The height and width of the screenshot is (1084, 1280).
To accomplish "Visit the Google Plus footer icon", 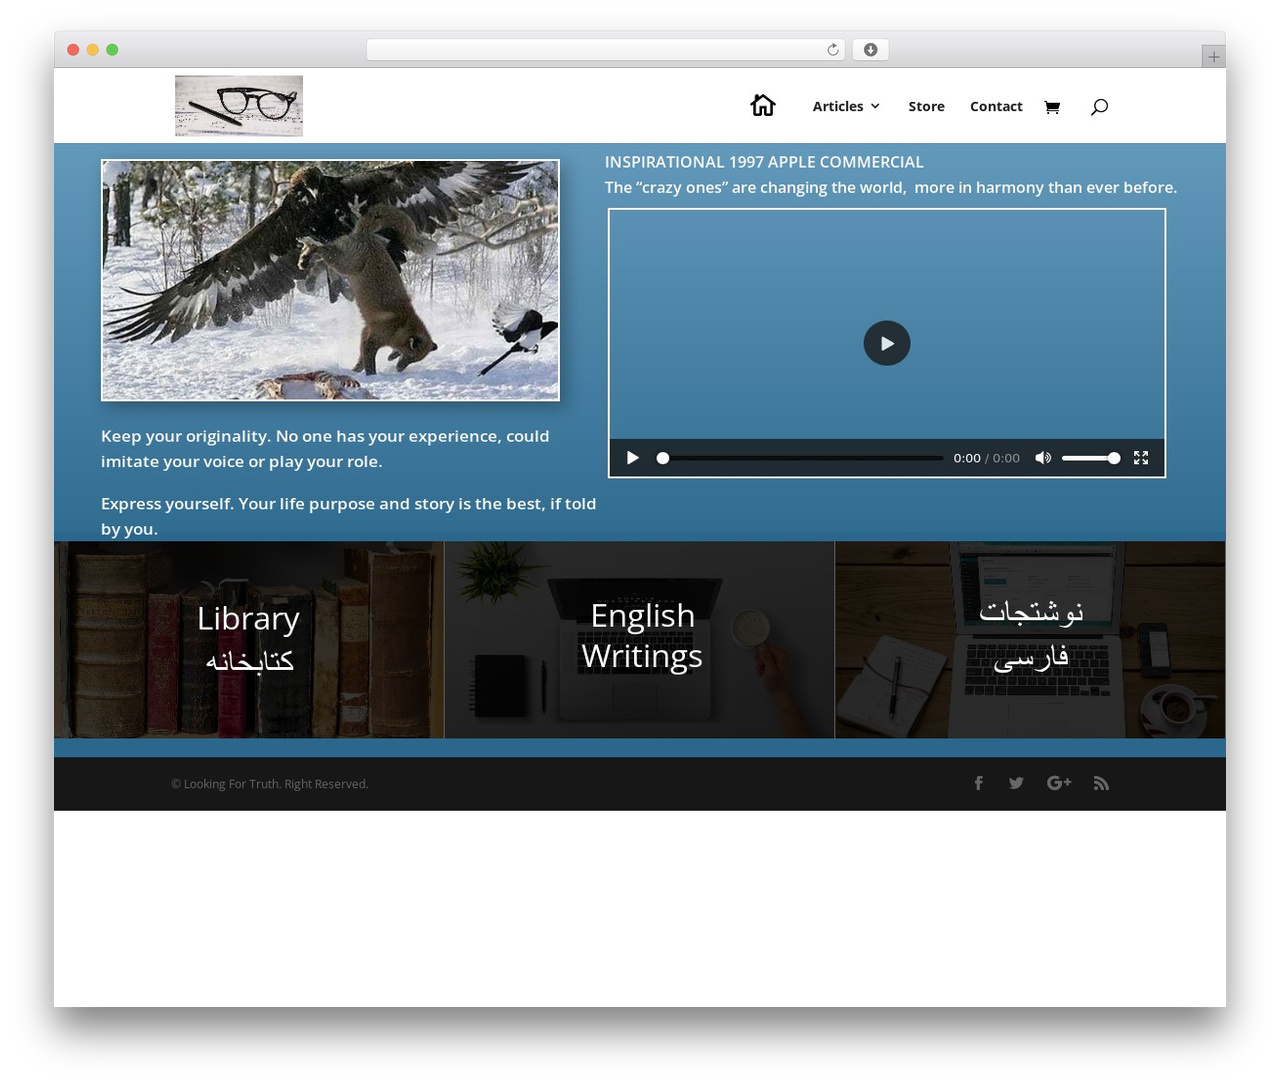I will 1059,783.
